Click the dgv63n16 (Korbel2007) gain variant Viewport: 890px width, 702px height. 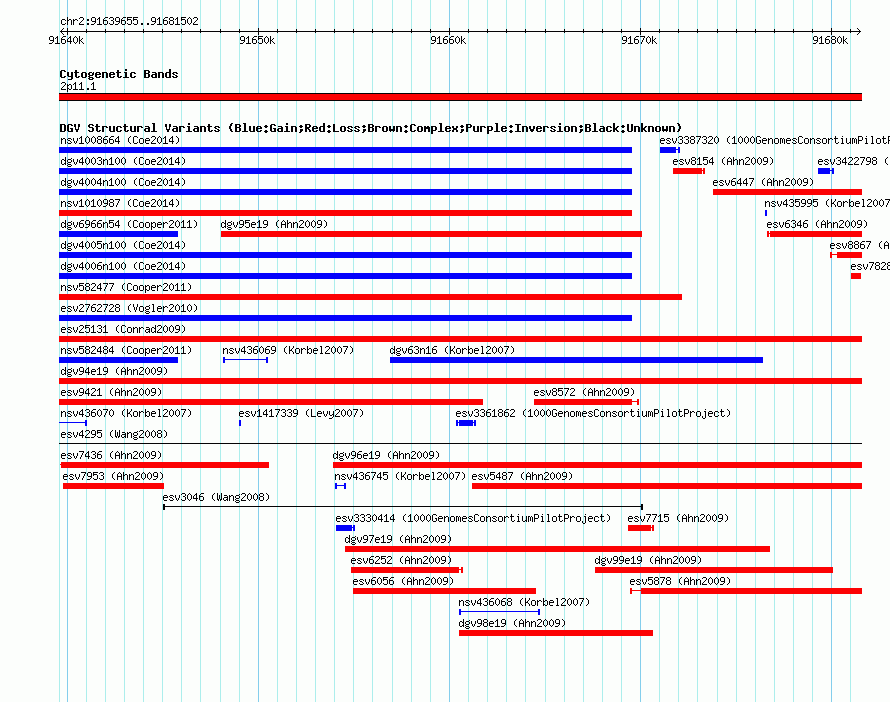pyautogui.click(x=576, y=360)
